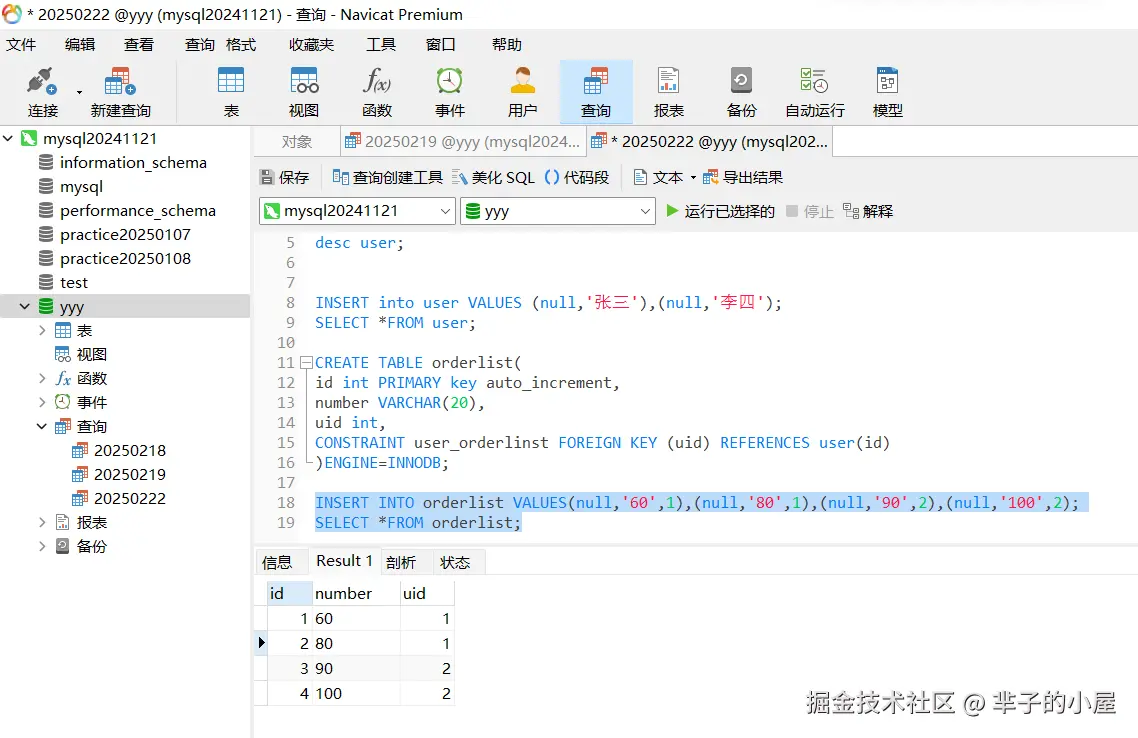
Task: Select the test database
Action: coord(73,282)
